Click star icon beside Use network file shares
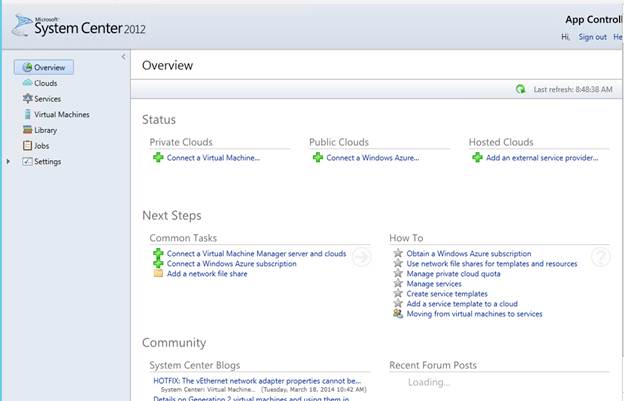The width and height of the screenshot is (624, 401). tap(398, 263)
